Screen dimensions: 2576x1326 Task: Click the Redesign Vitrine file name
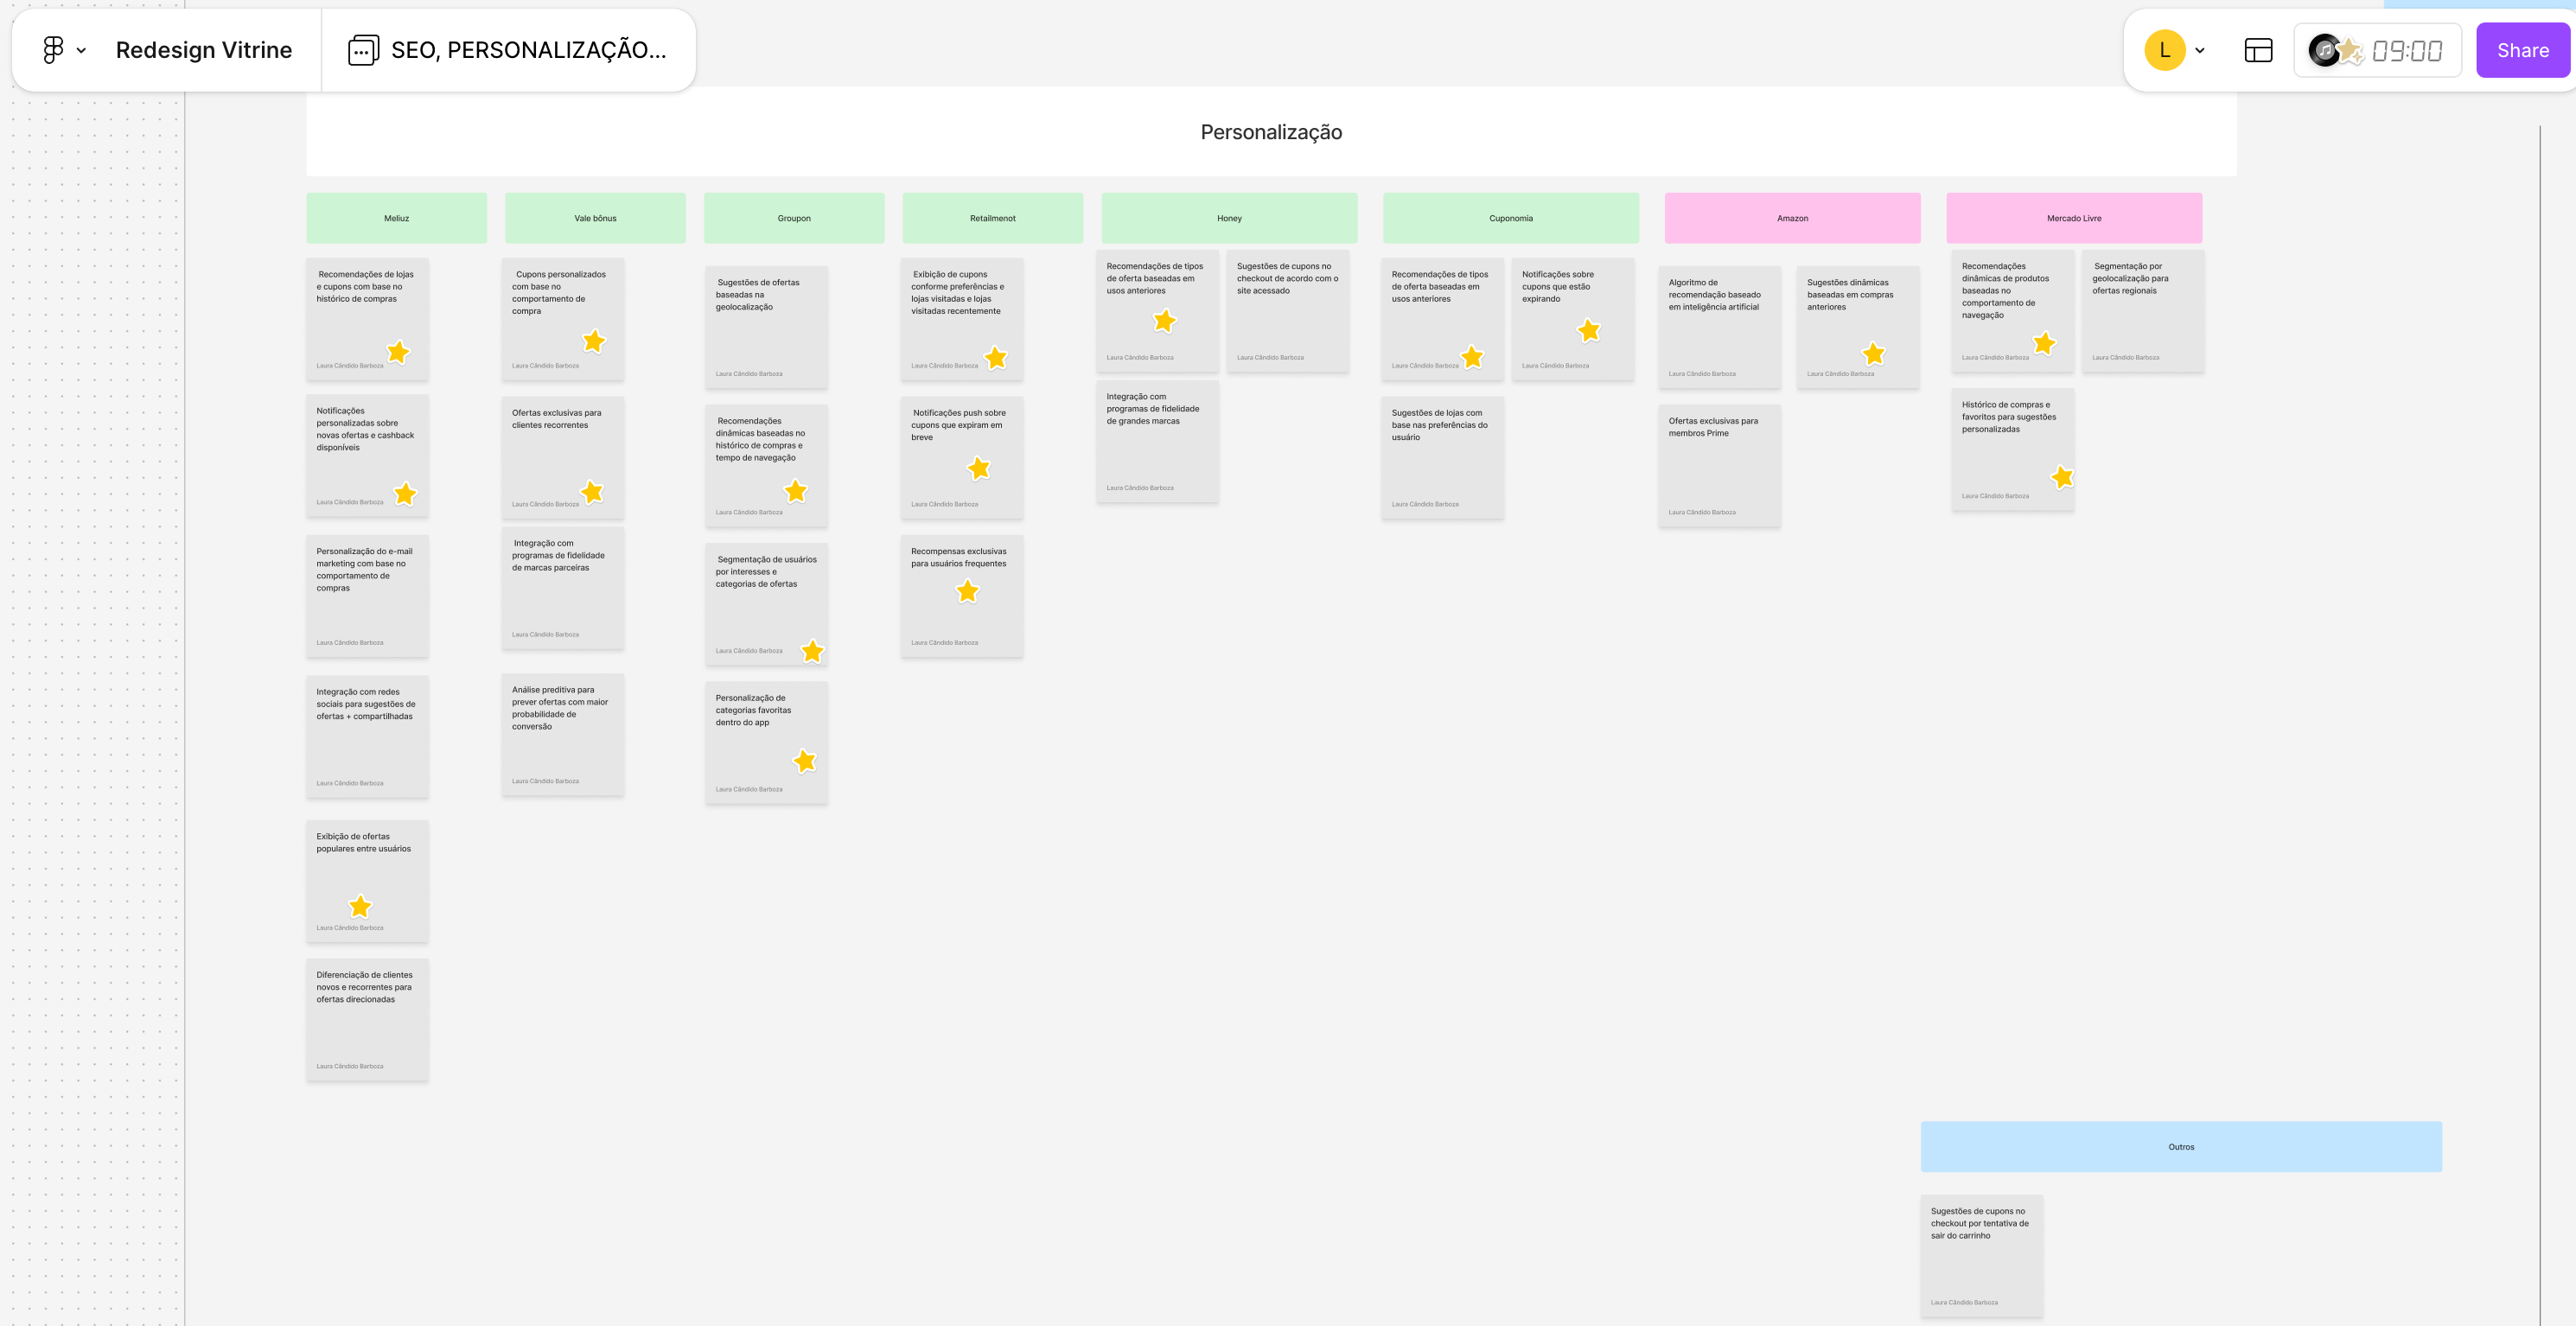coord(204,50)
